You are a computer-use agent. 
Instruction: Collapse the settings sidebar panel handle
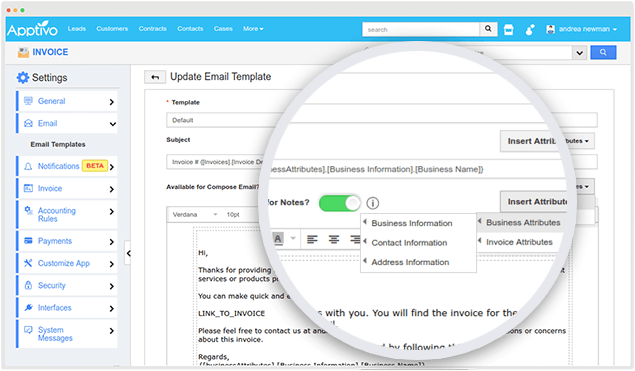coord(128,253)
